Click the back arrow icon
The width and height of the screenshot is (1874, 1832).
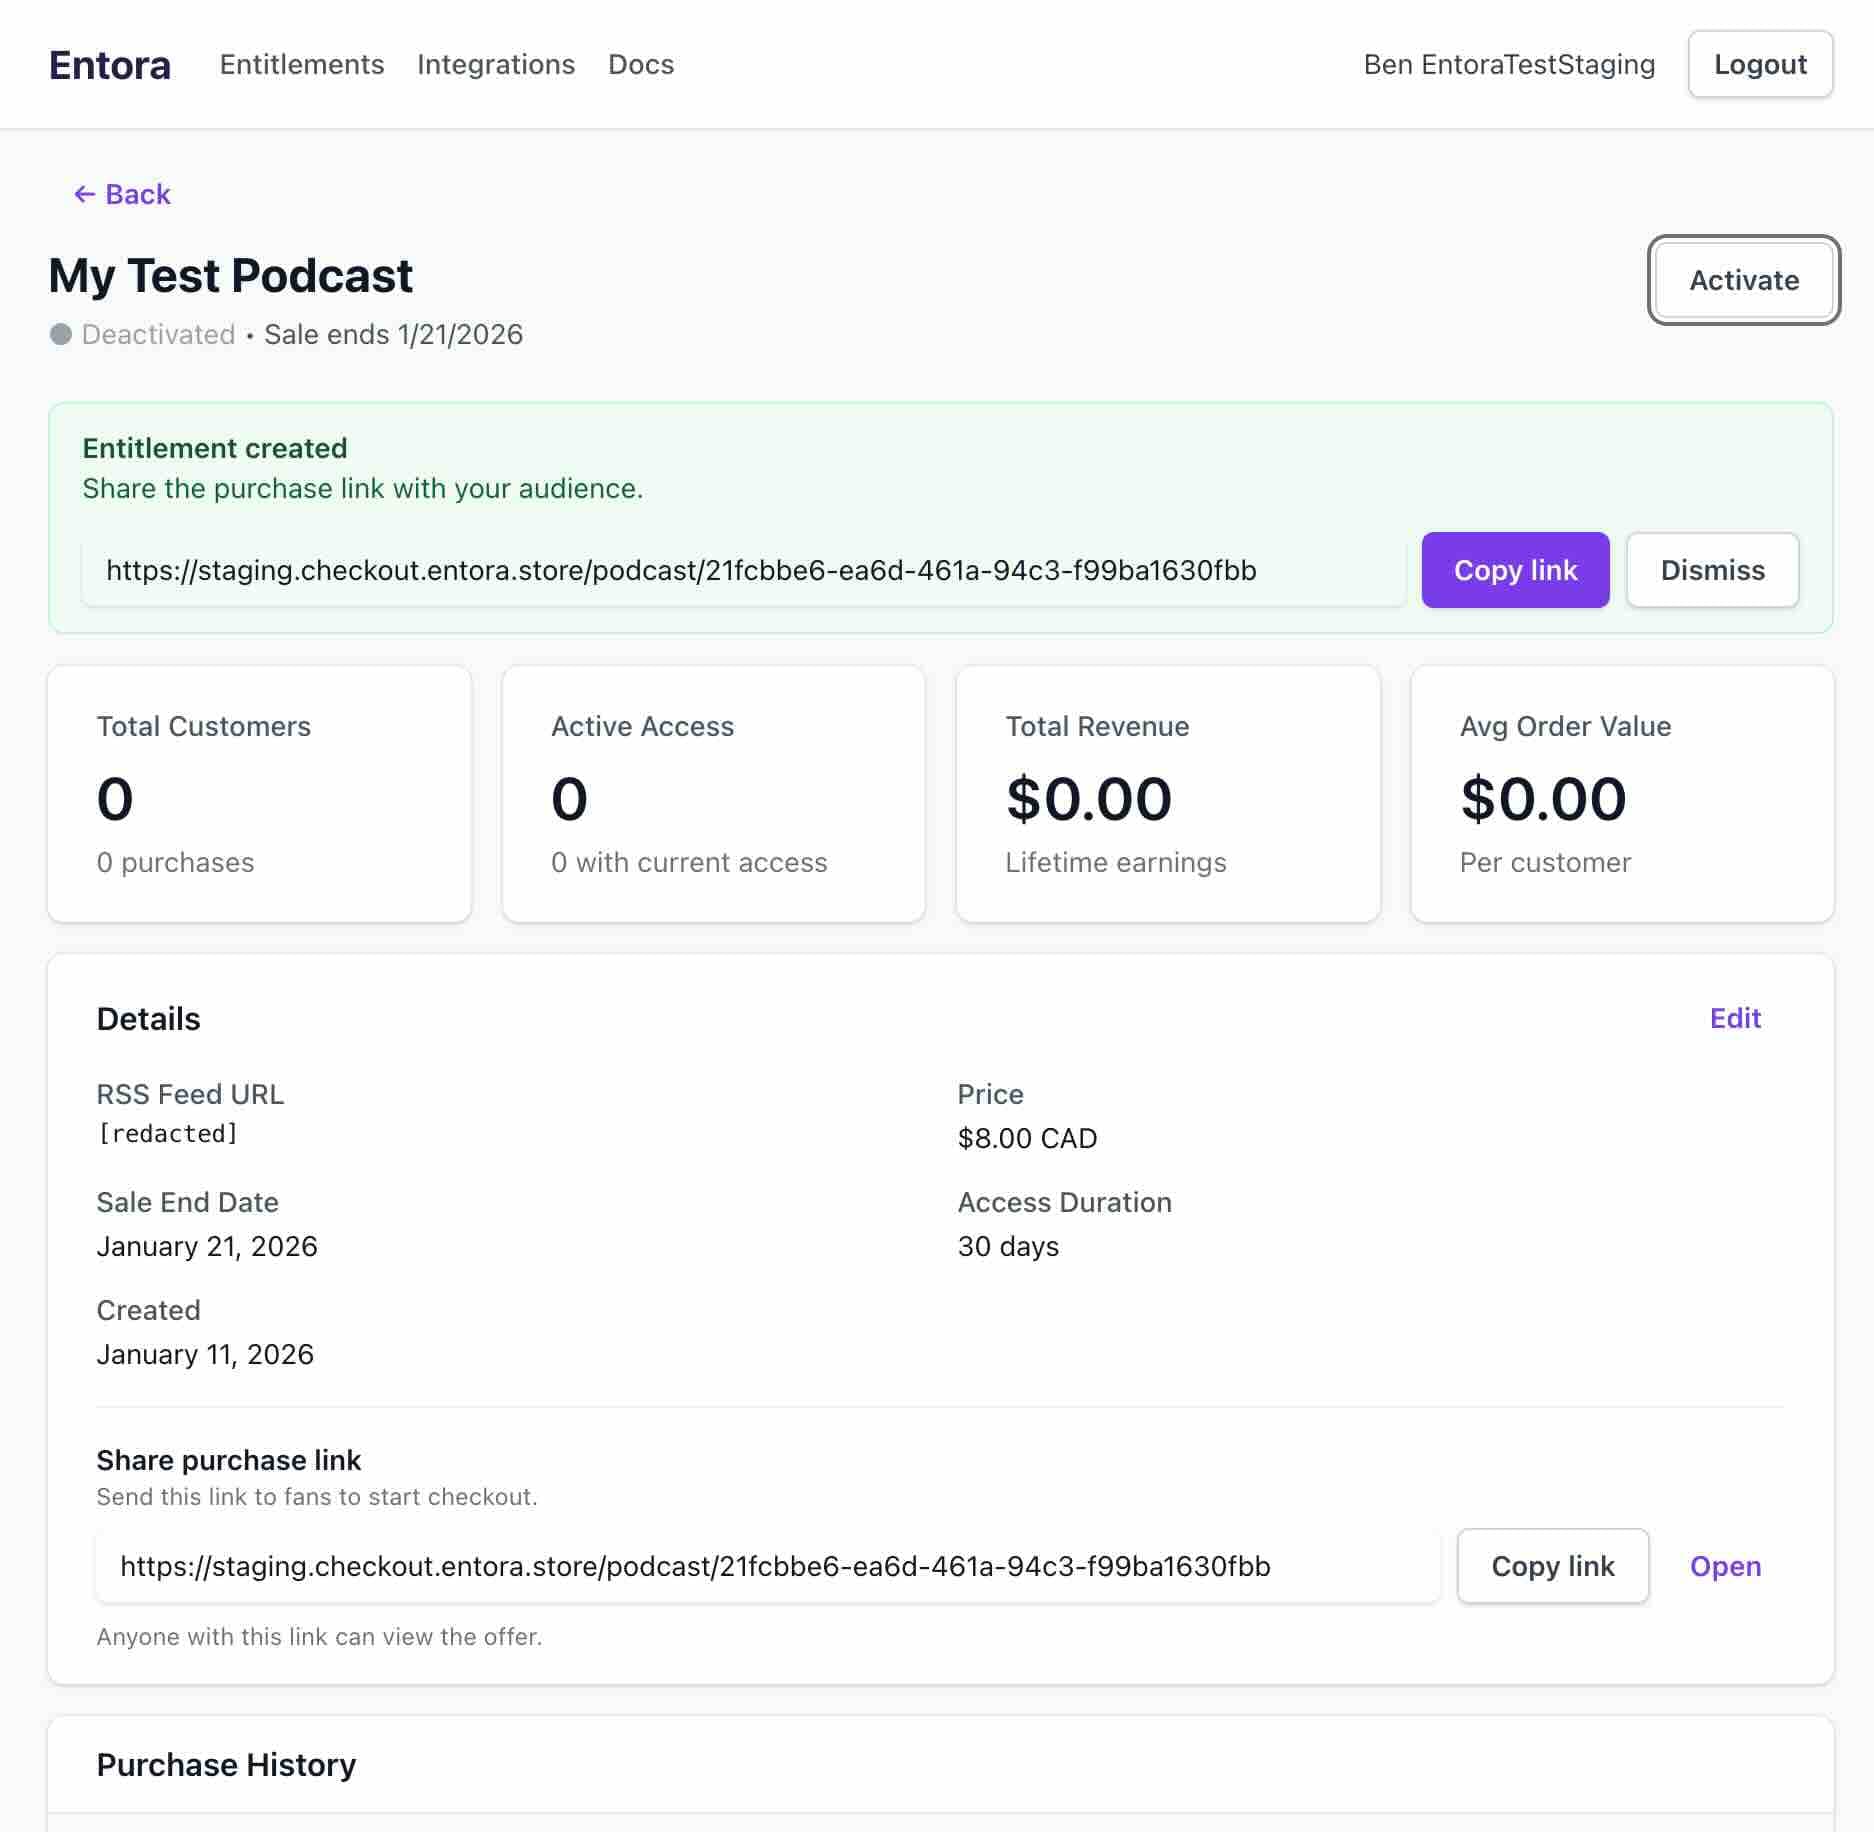coord(85,194)
